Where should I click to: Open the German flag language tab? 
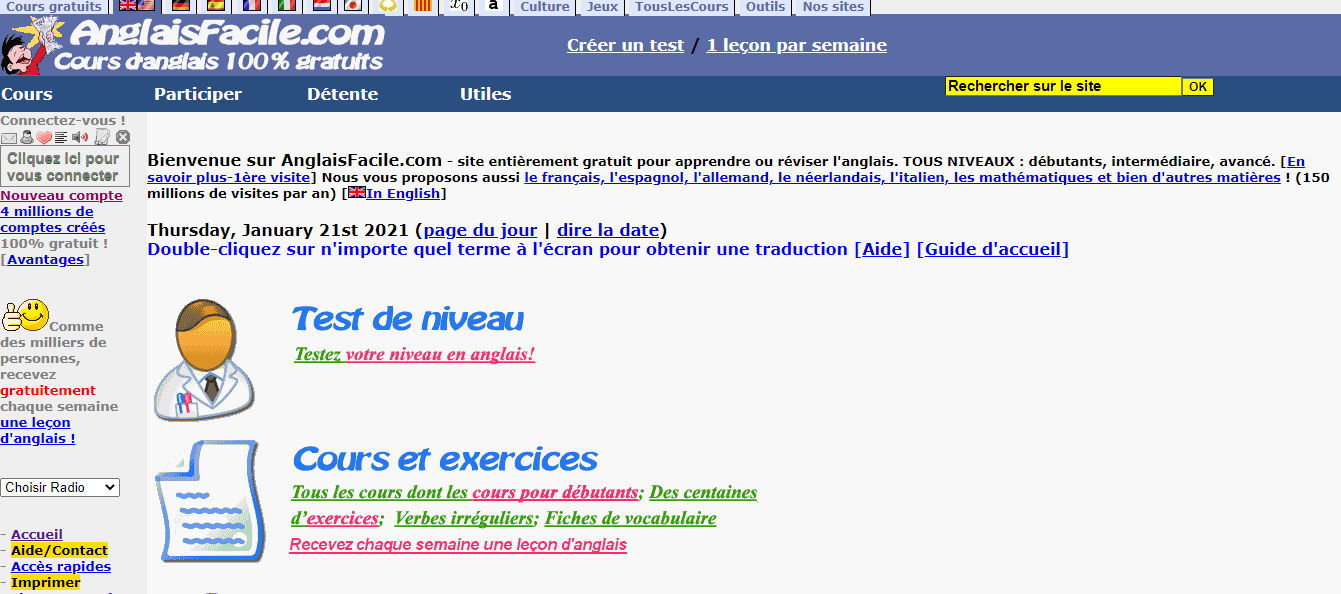(x=180, y=6)
